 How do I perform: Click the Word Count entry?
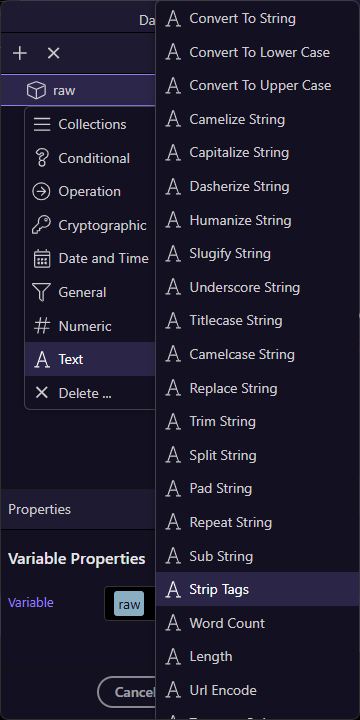[258, 623]
